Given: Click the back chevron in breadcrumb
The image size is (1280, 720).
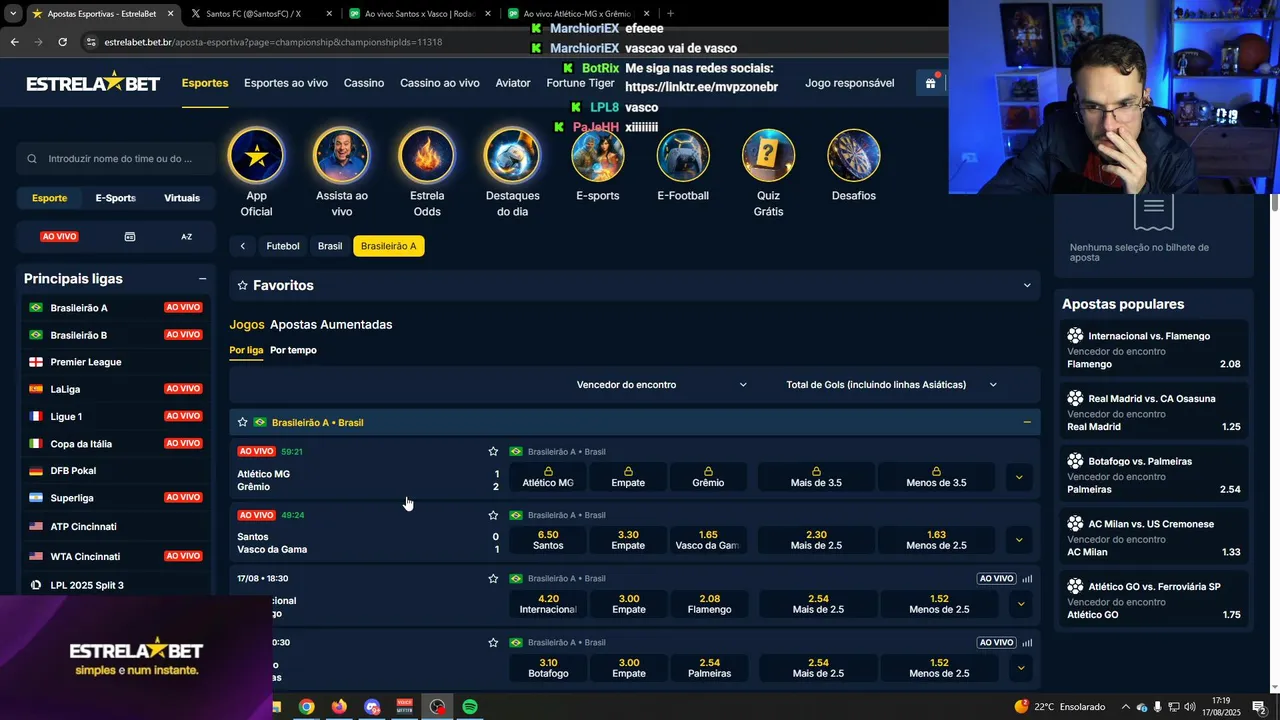Looking at the screenshot, I should pyautogui.click(x=242, y=246).
